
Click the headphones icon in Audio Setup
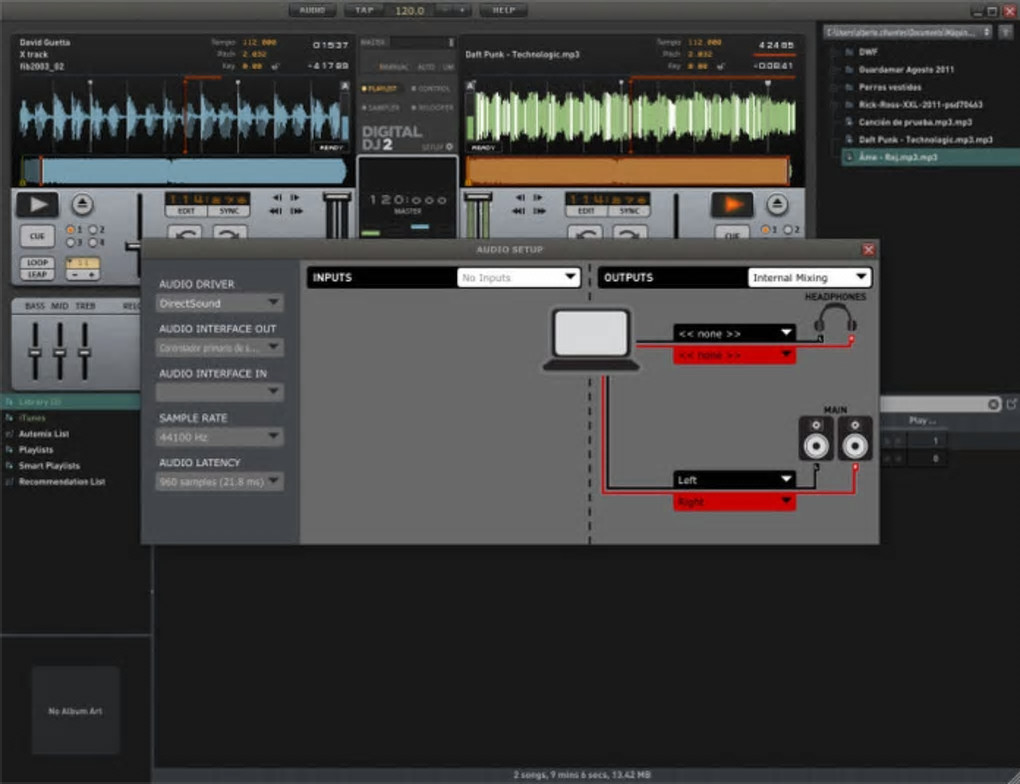834,319
